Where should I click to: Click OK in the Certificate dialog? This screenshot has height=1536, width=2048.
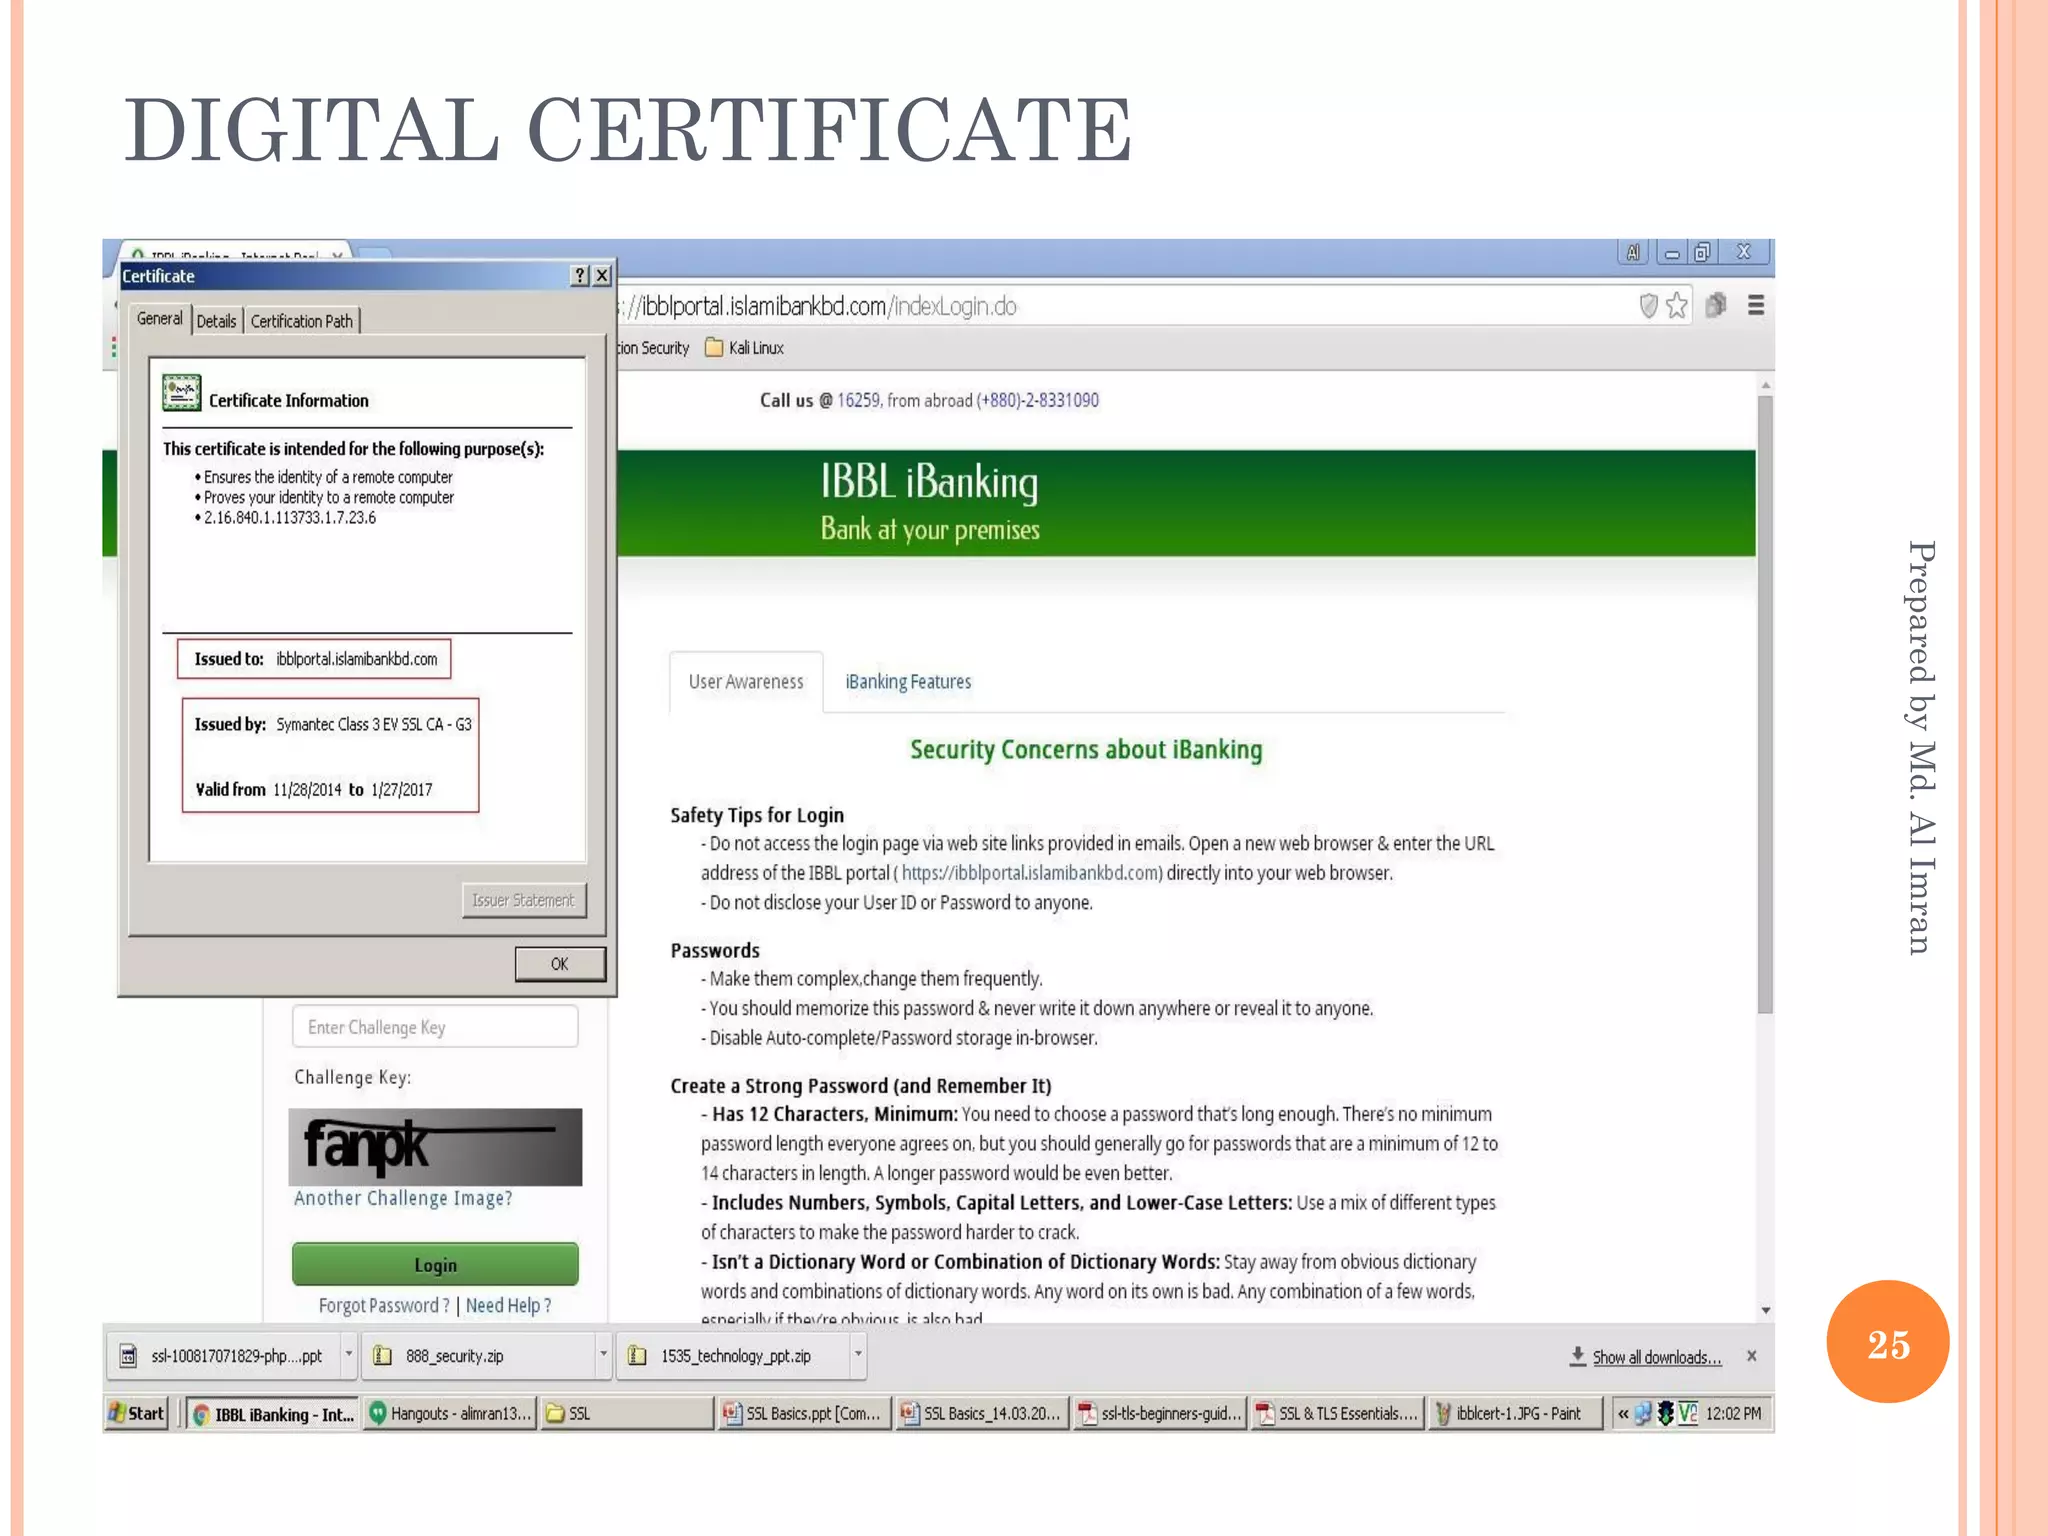click(x=560, y=964)
